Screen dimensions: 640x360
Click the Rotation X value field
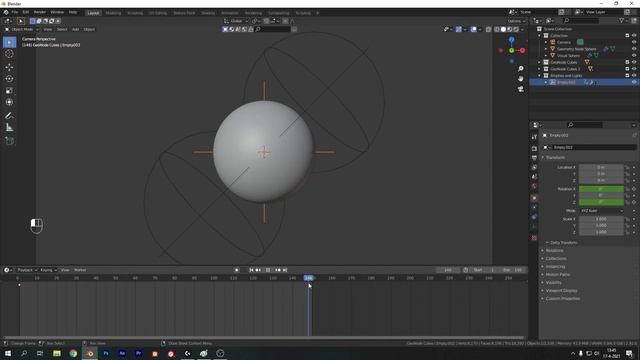(601, 189)
